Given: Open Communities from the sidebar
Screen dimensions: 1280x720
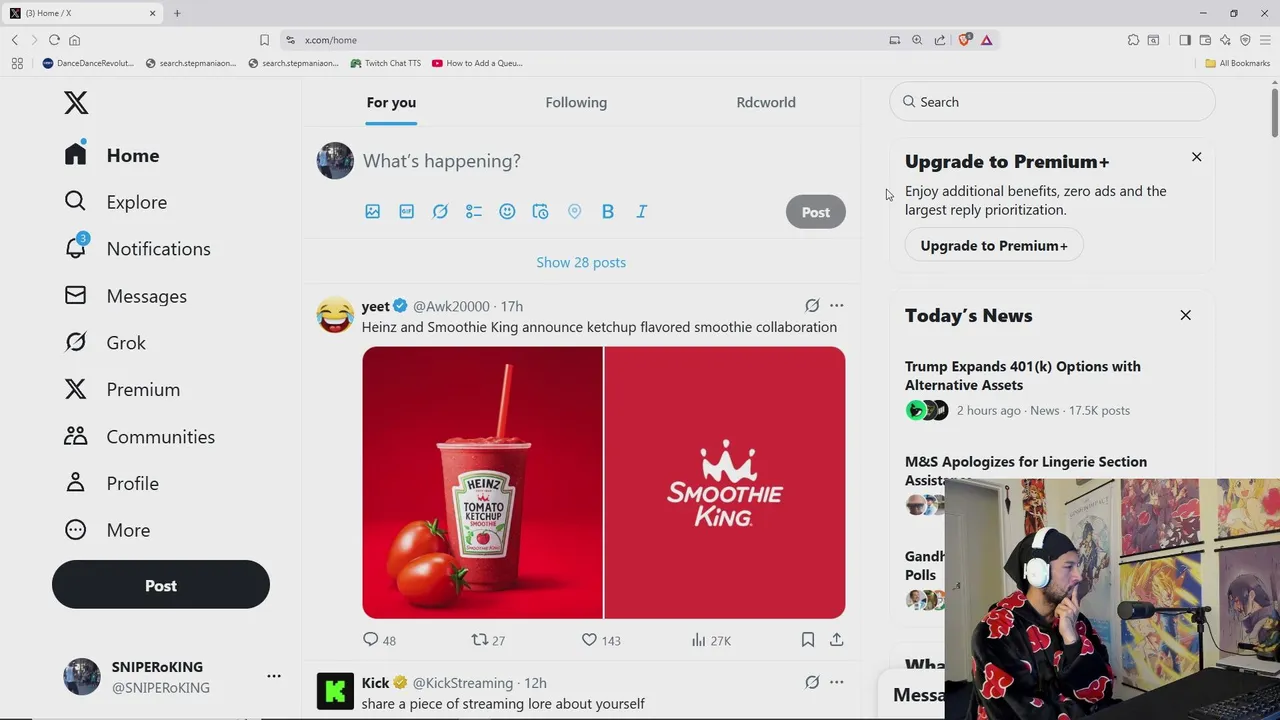Looking at the screenshot, I should [139, 436].
